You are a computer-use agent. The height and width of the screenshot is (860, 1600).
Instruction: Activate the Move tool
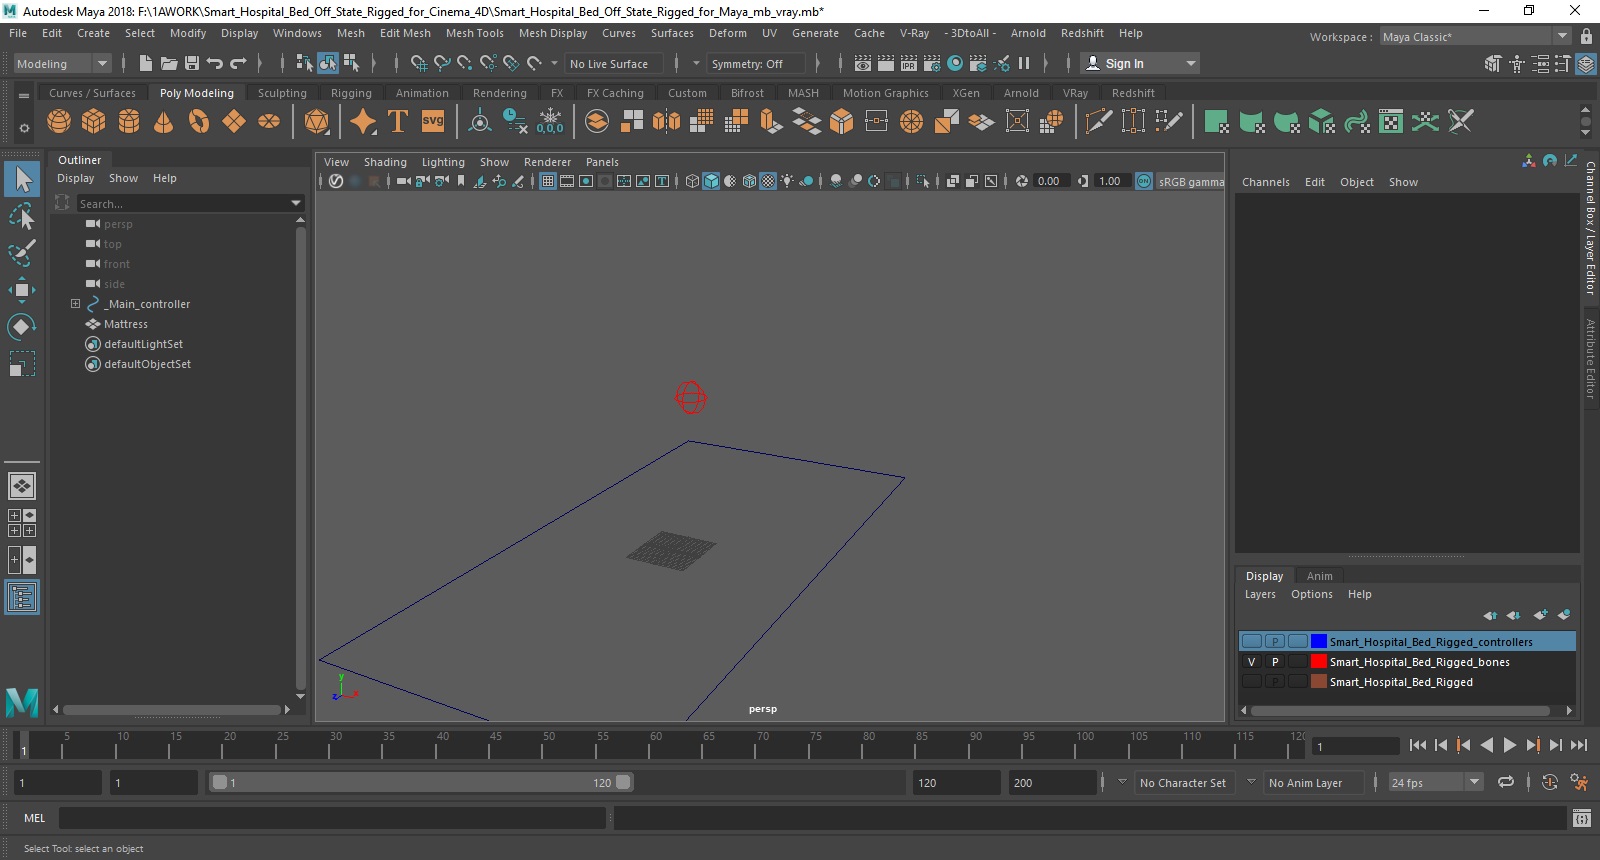click(x=22, y=290)
